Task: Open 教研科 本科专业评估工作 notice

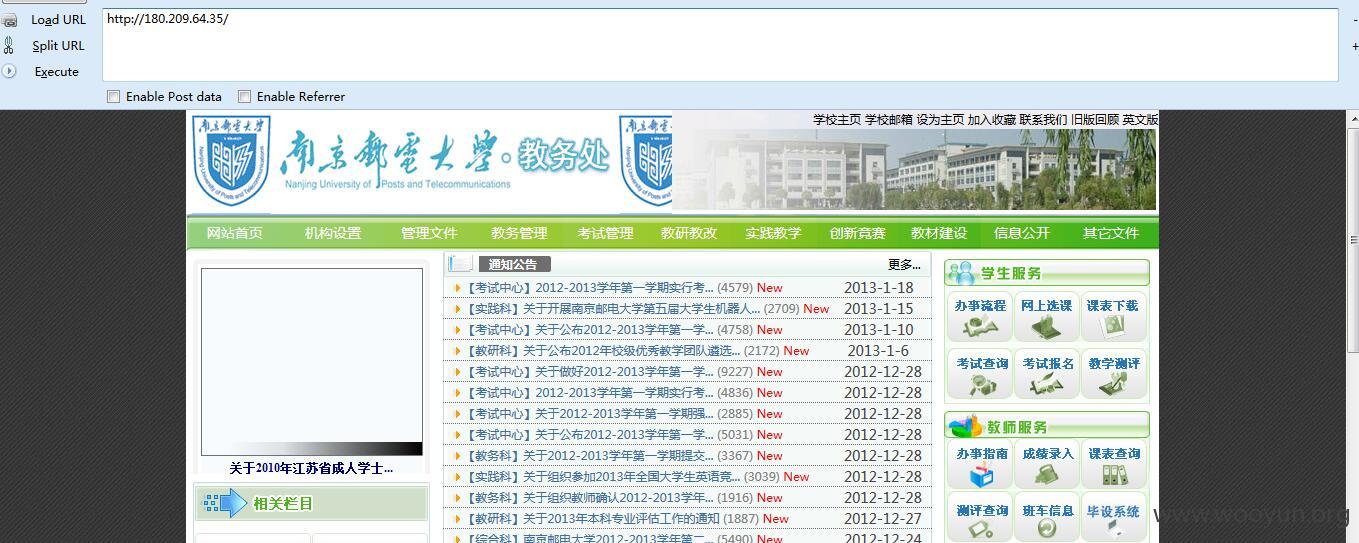Action: (593, 518)
